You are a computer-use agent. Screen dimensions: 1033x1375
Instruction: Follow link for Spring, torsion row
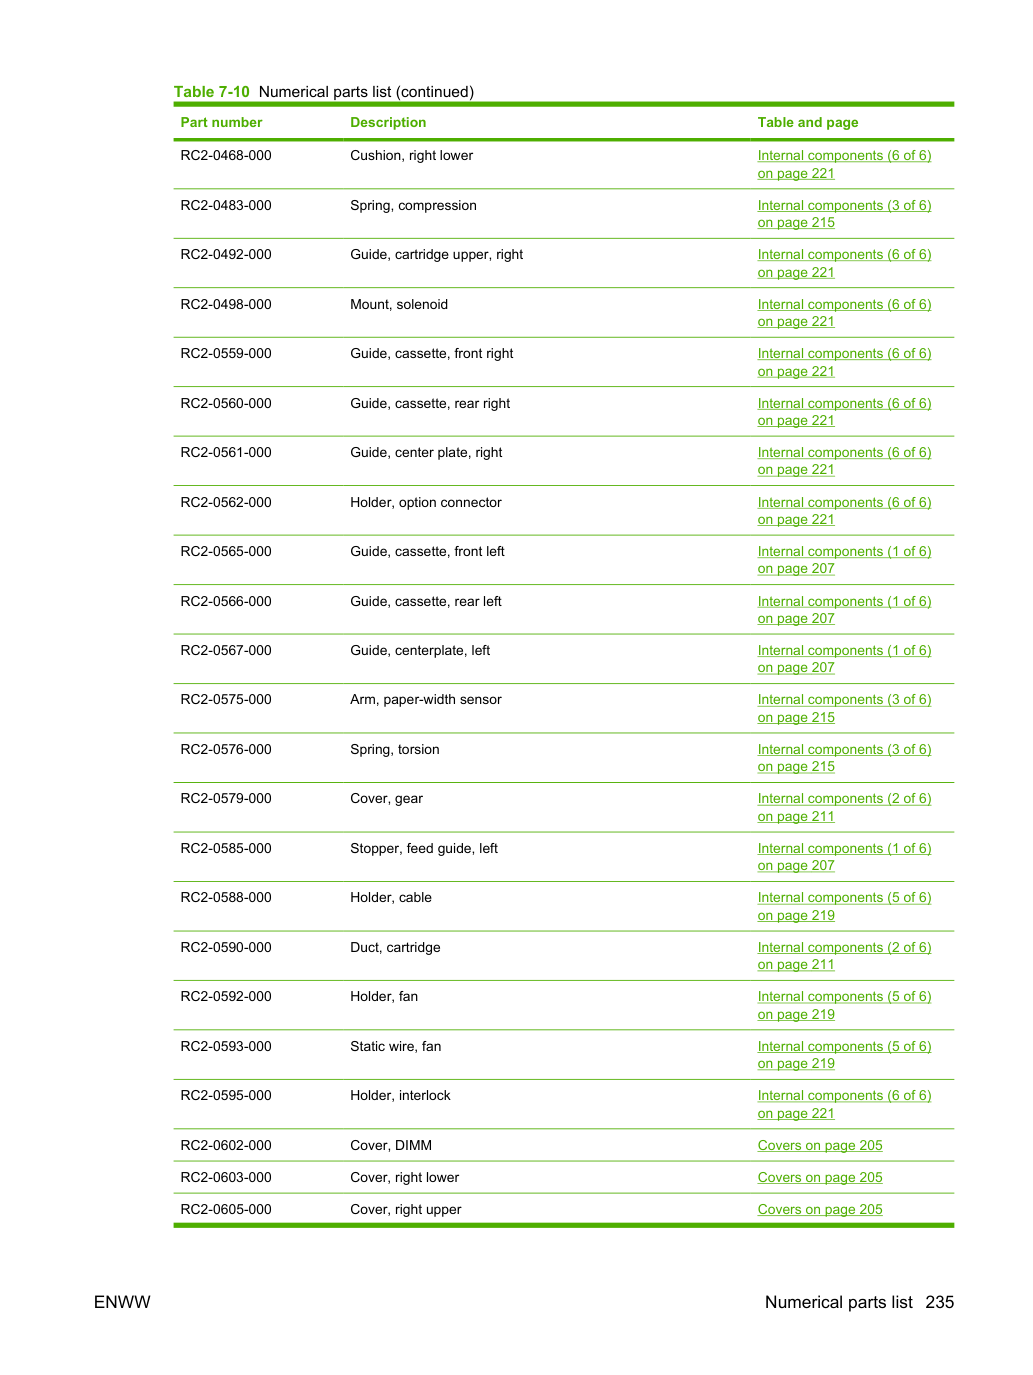pos(844,758)
